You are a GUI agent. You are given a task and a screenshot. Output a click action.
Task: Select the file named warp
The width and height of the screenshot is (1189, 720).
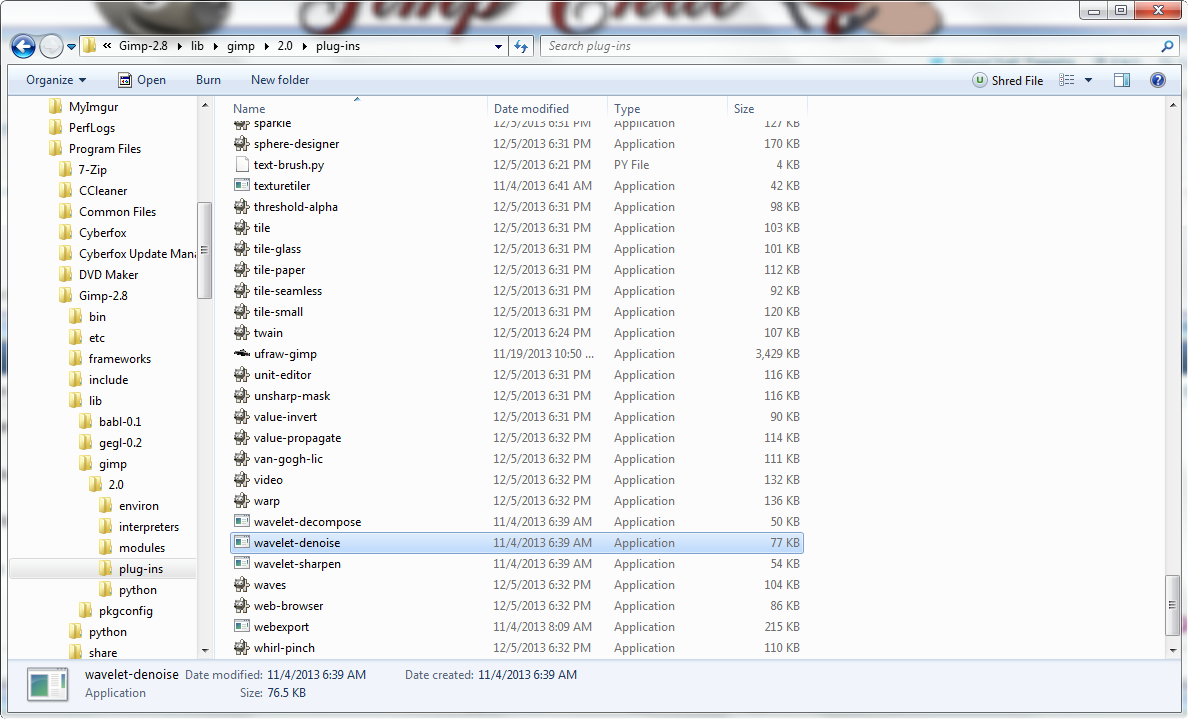pos(266,501)
